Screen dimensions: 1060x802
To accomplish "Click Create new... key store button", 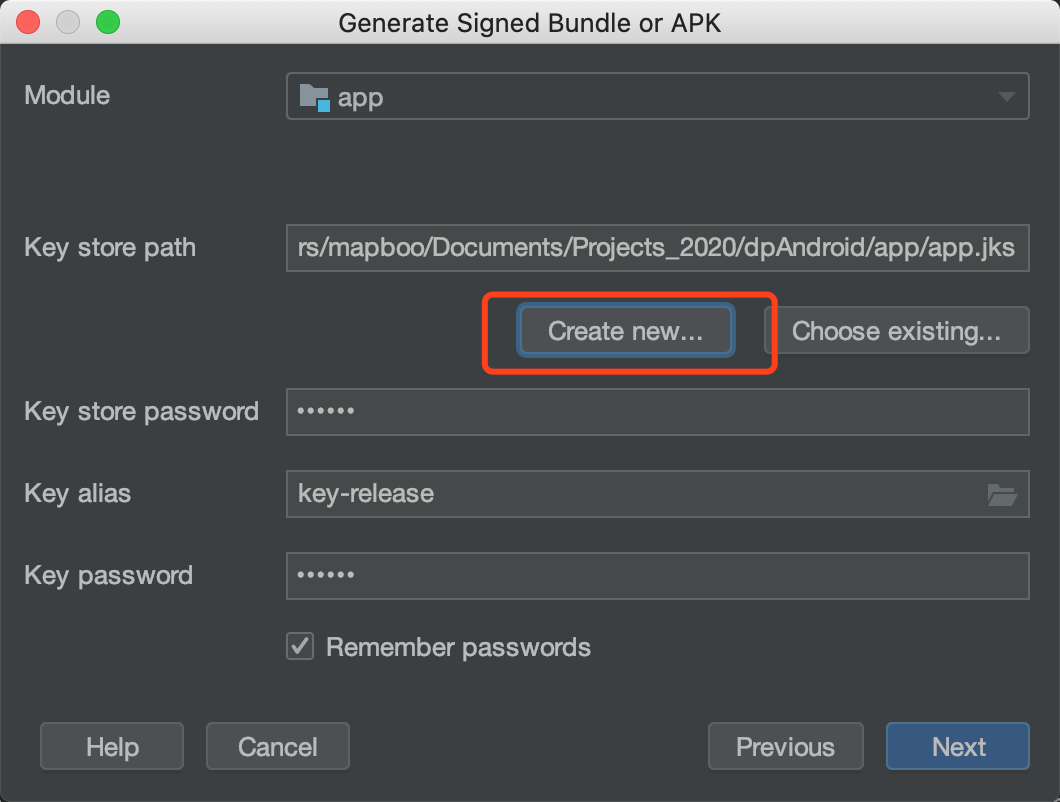I will [626, 331].
